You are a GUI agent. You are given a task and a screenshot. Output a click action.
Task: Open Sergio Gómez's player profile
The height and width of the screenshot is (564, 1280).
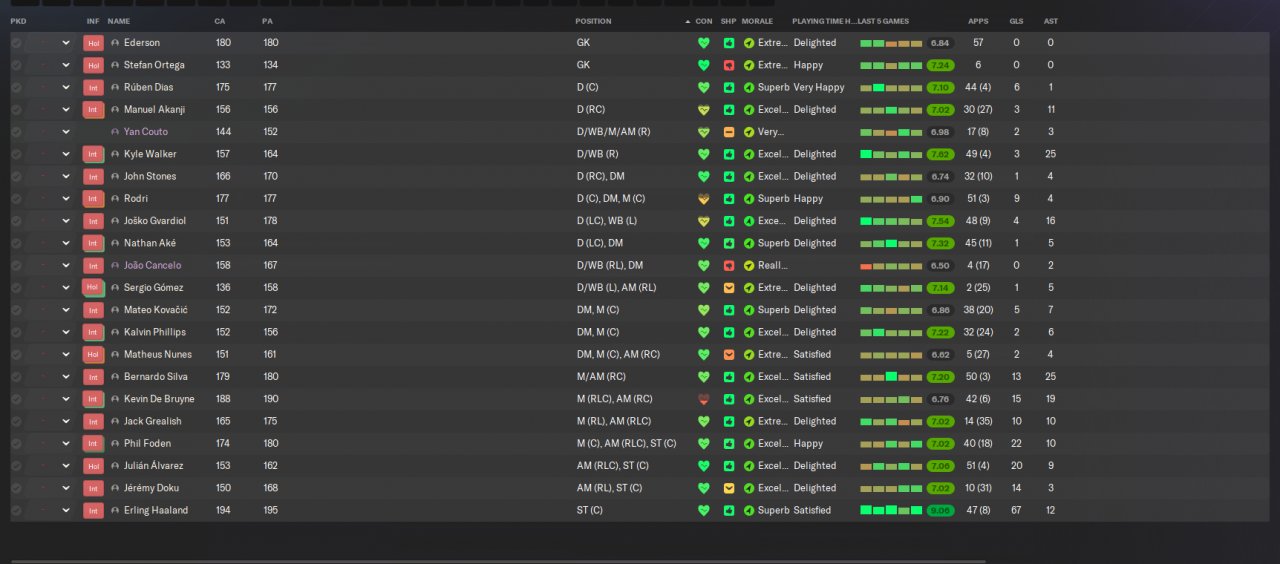155,288
